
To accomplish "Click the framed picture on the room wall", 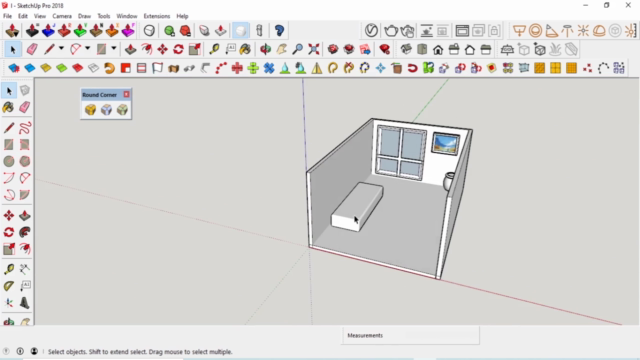I will tap(445, 144).
